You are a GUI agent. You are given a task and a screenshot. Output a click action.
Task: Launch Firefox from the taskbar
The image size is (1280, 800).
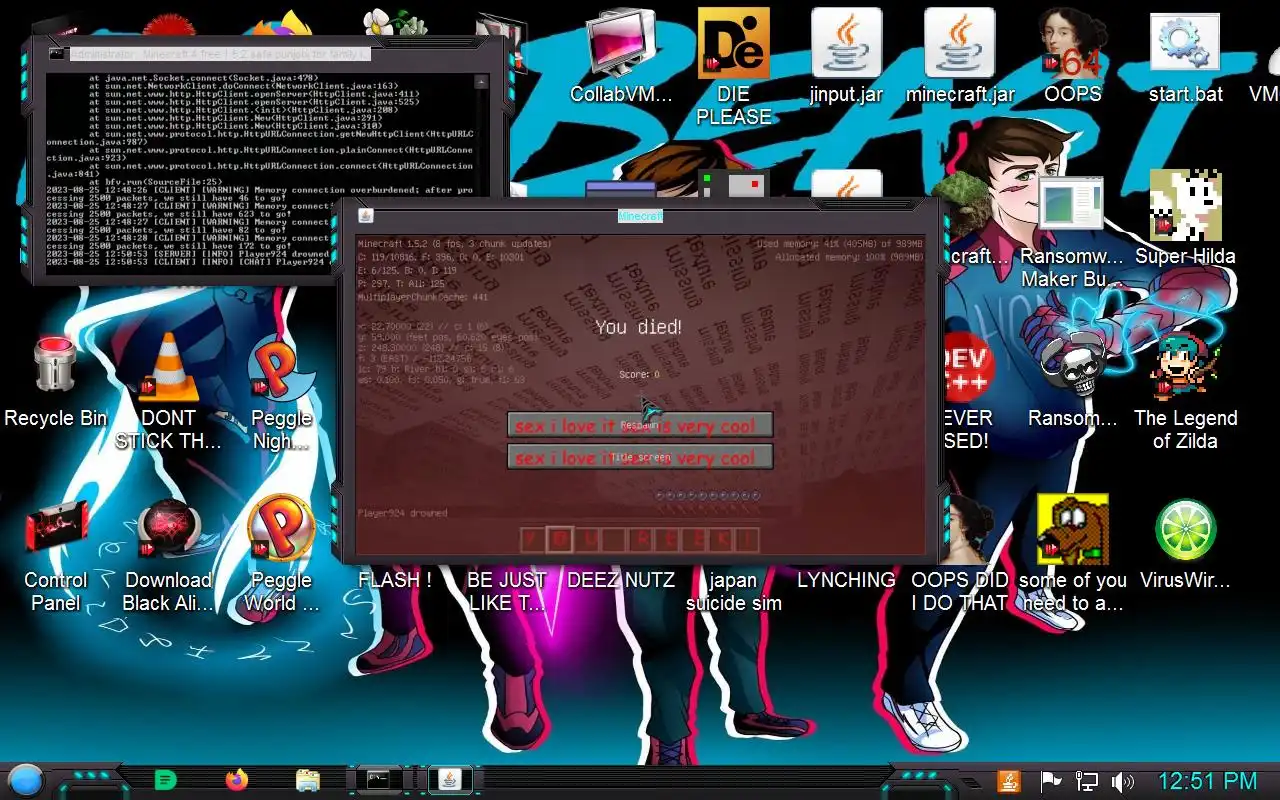click(237, 780)
